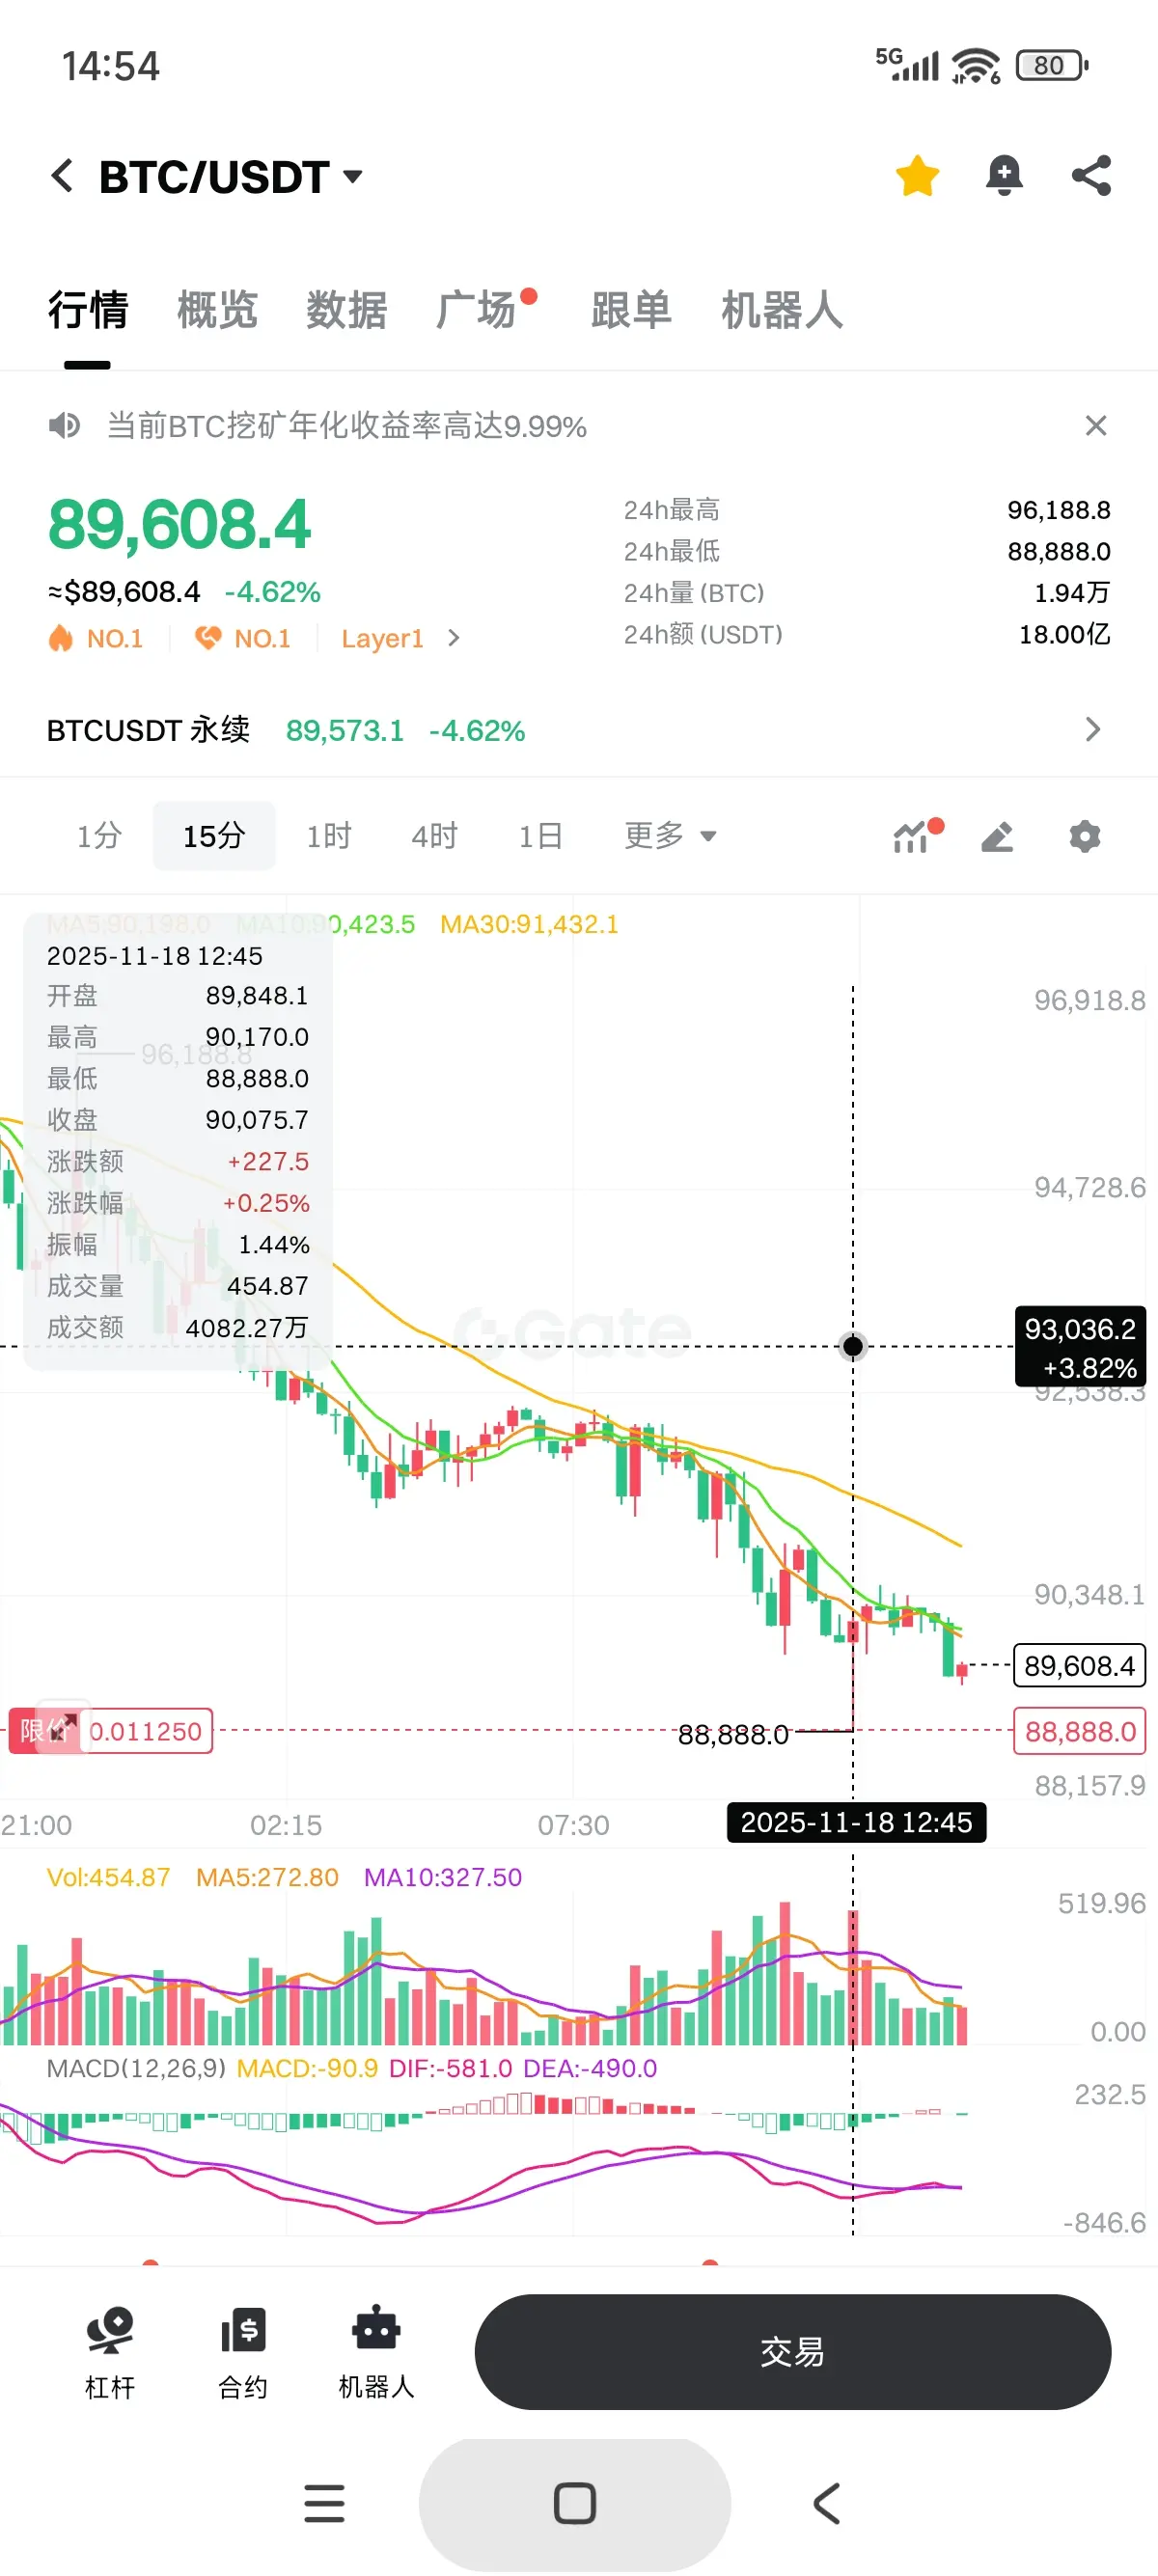Select the 15分 chart interval

pyautogui.click(x=214, y=836)
